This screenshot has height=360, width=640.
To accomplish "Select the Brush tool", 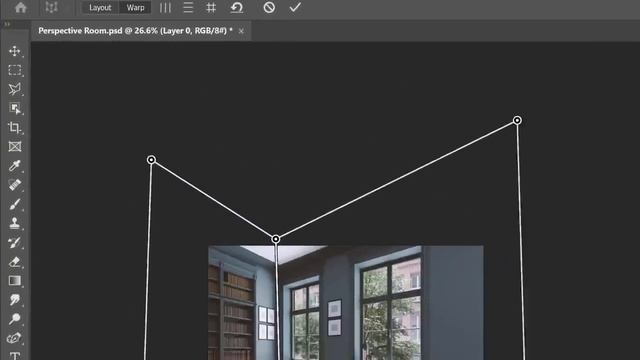I will pos(15,204).
